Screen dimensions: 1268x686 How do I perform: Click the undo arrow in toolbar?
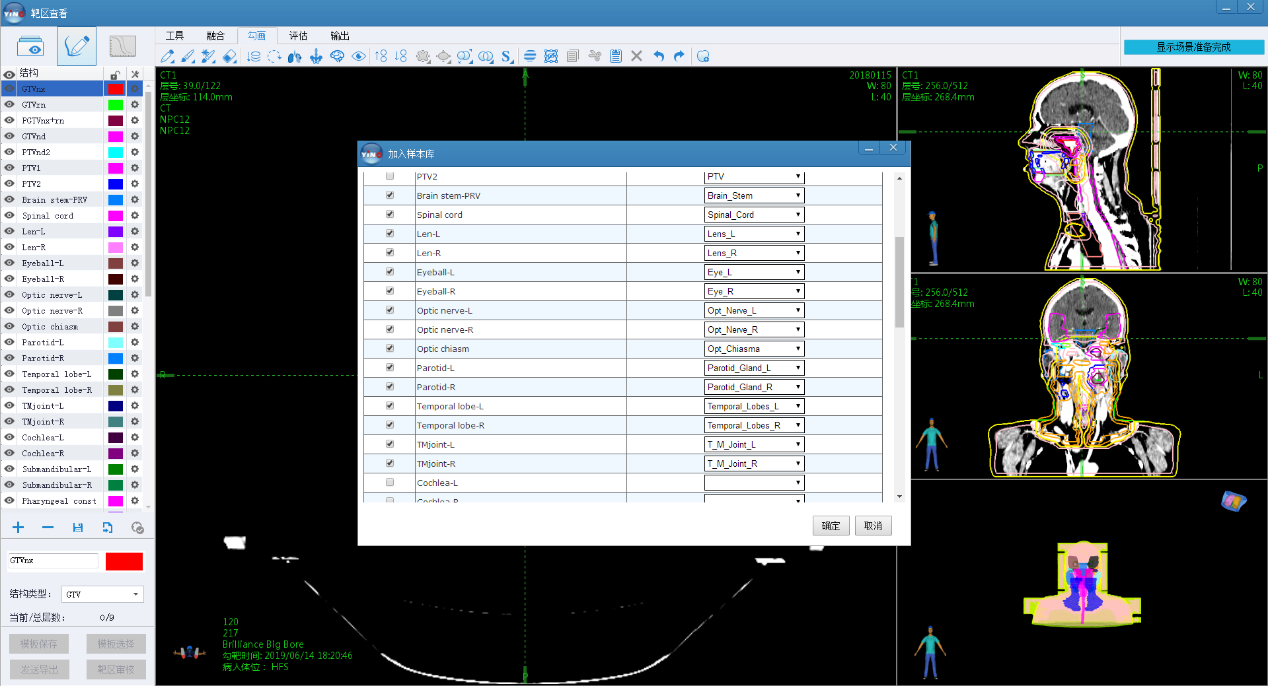(x=658, y=56)
